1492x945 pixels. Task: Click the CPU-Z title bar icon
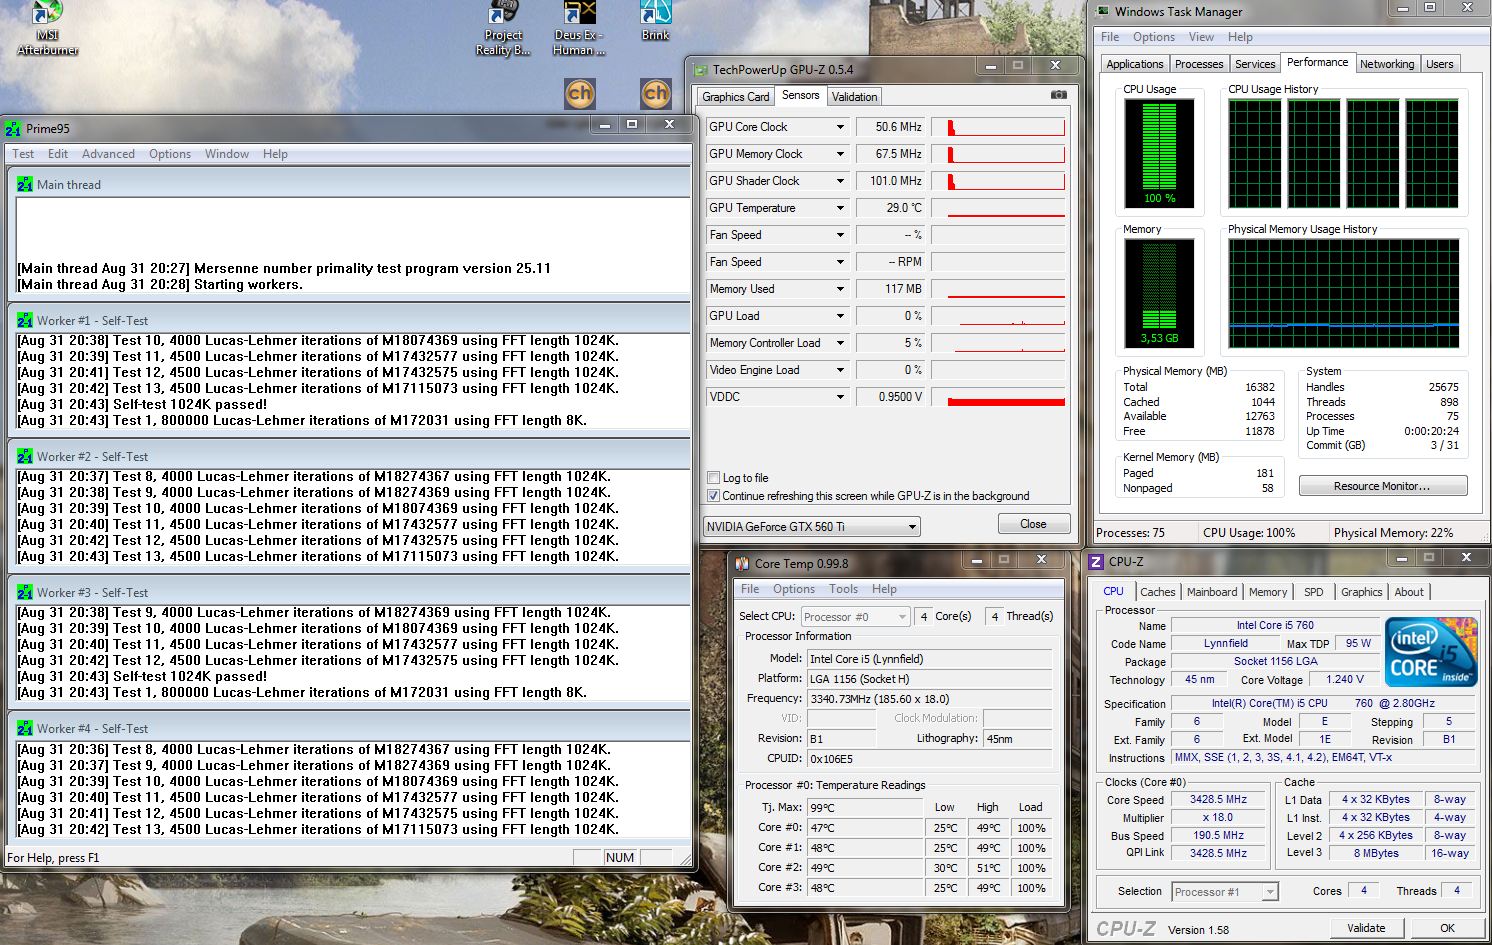click(1096, 561)
